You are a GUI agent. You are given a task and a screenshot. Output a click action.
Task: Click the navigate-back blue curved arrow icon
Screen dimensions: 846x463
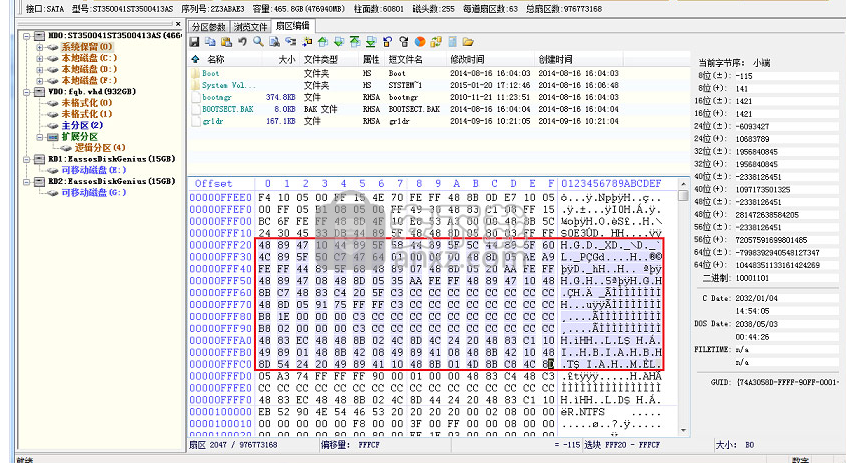(387, 42)
